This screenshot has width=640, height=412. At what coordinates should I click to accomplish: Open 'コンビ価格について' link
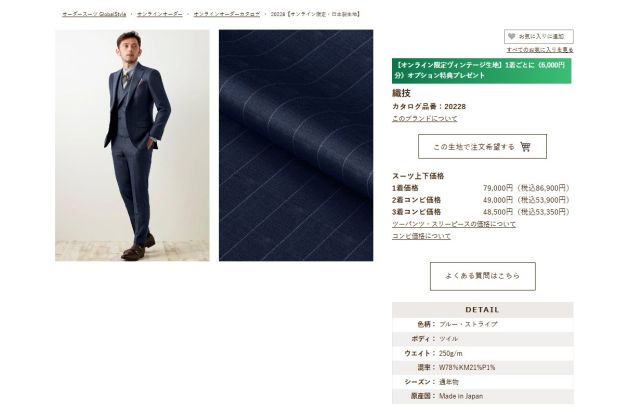[421, 236]
